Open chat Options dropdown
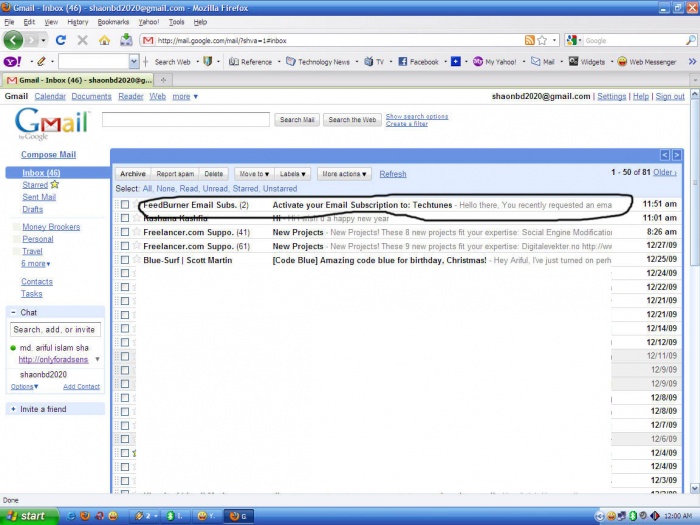This screenshot has width=700, height=525. pos(25,387)
